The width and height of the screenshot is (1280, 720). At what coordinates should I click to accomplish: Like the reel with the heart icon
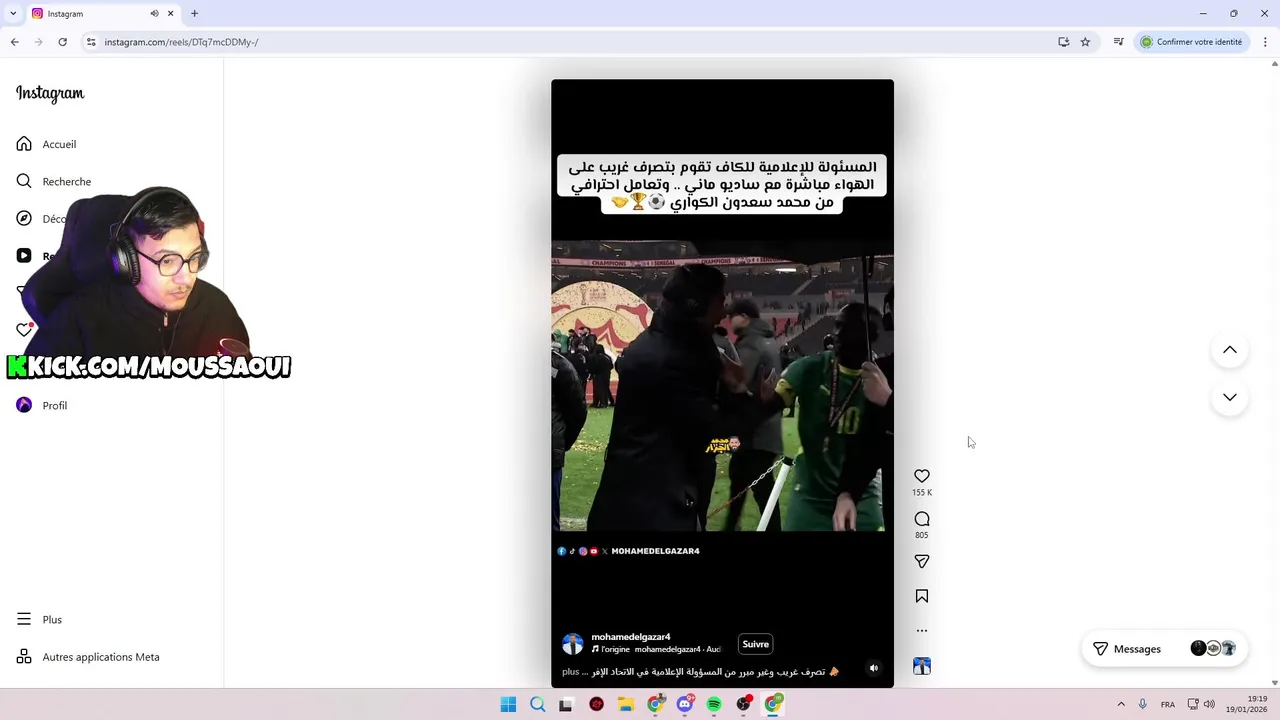pyautogui.click(x=922, y=476)
